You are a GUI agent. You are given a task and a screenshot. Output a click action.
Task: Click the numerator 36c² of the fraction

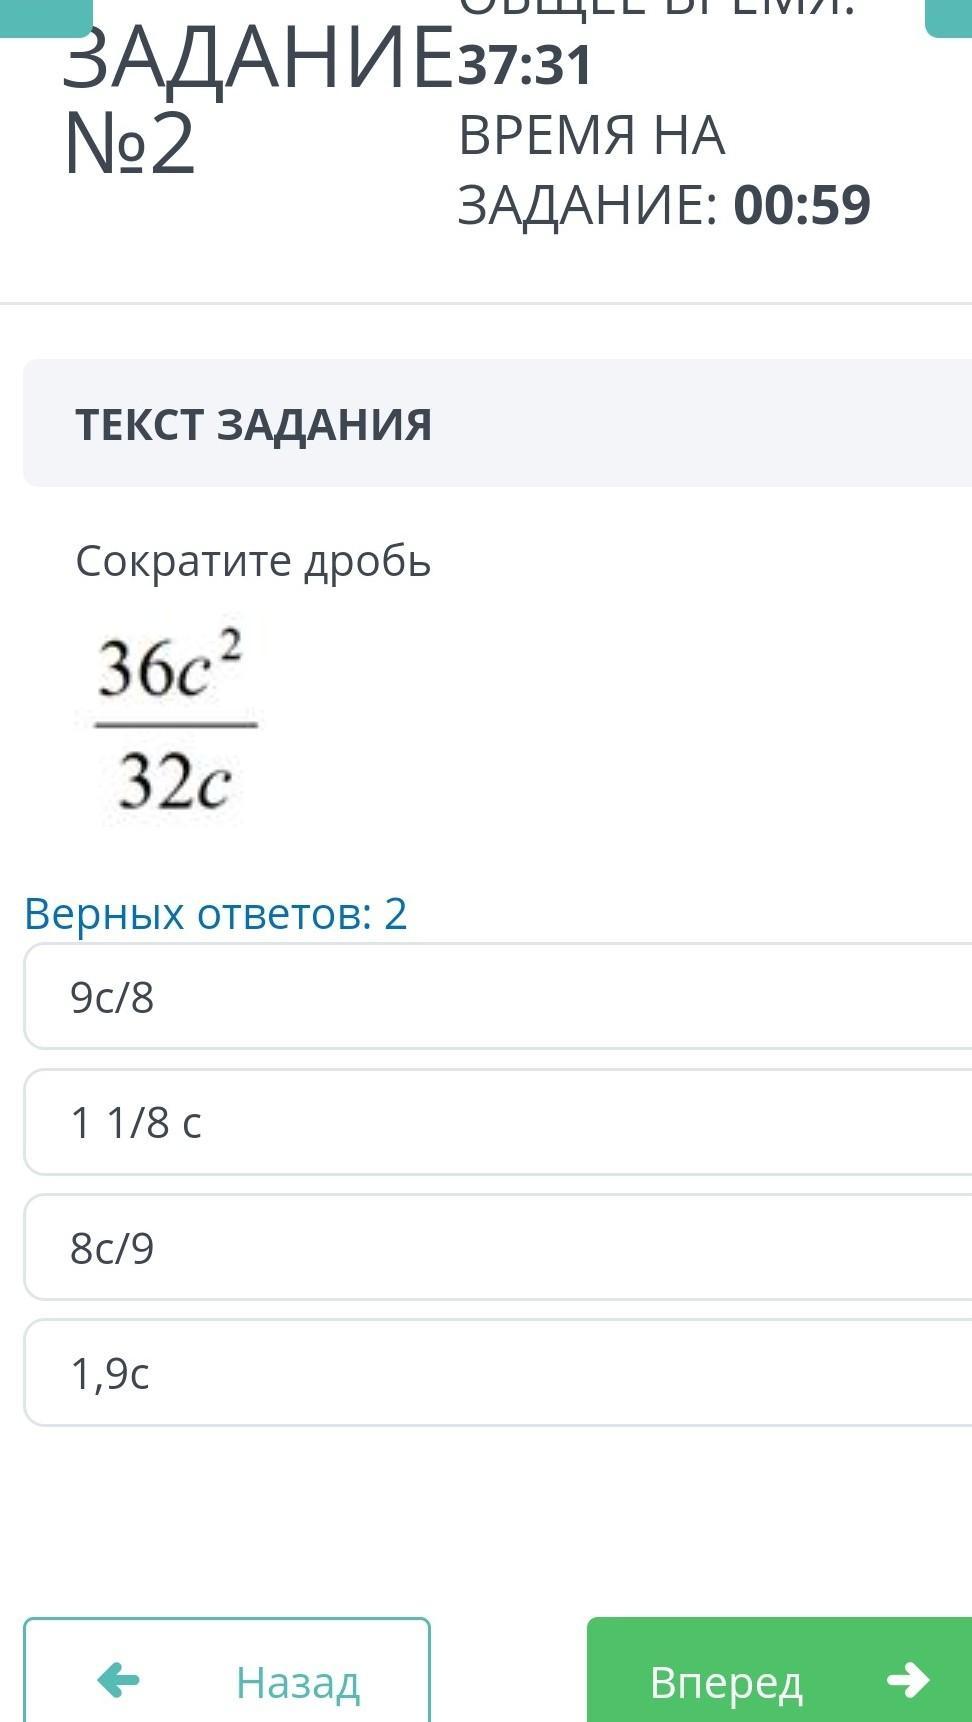click(172, 668)
